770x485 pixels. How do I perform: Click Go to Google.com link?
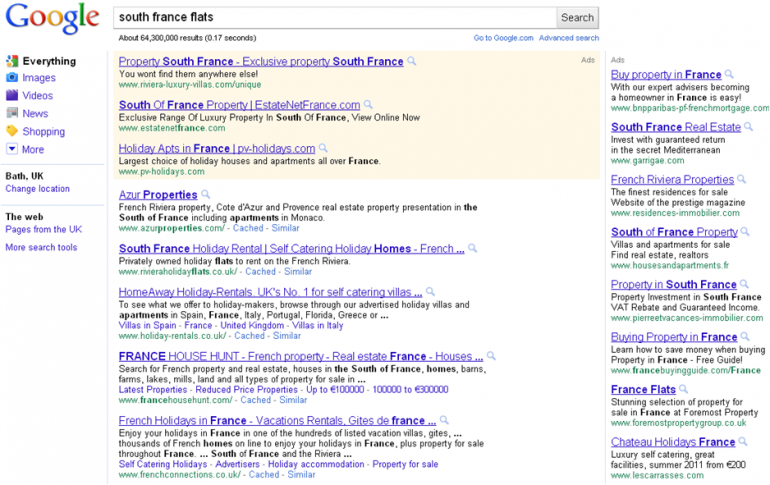tap(503, 38)
